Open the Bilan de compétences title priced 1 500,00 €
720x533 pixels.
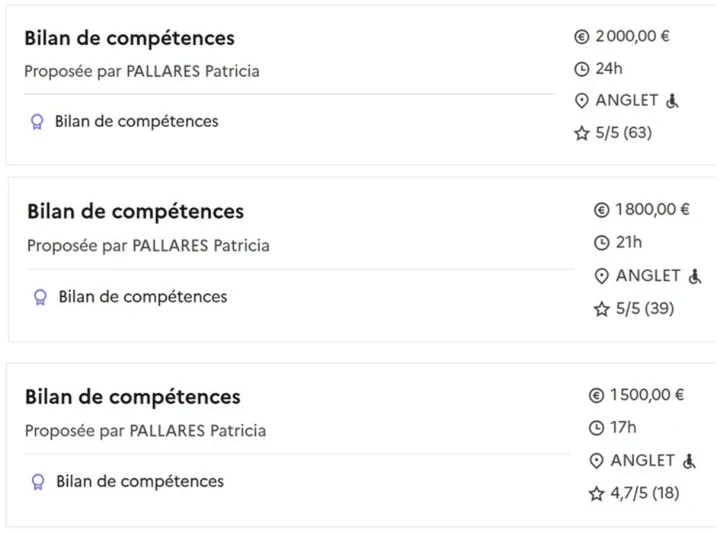(133, 397)
